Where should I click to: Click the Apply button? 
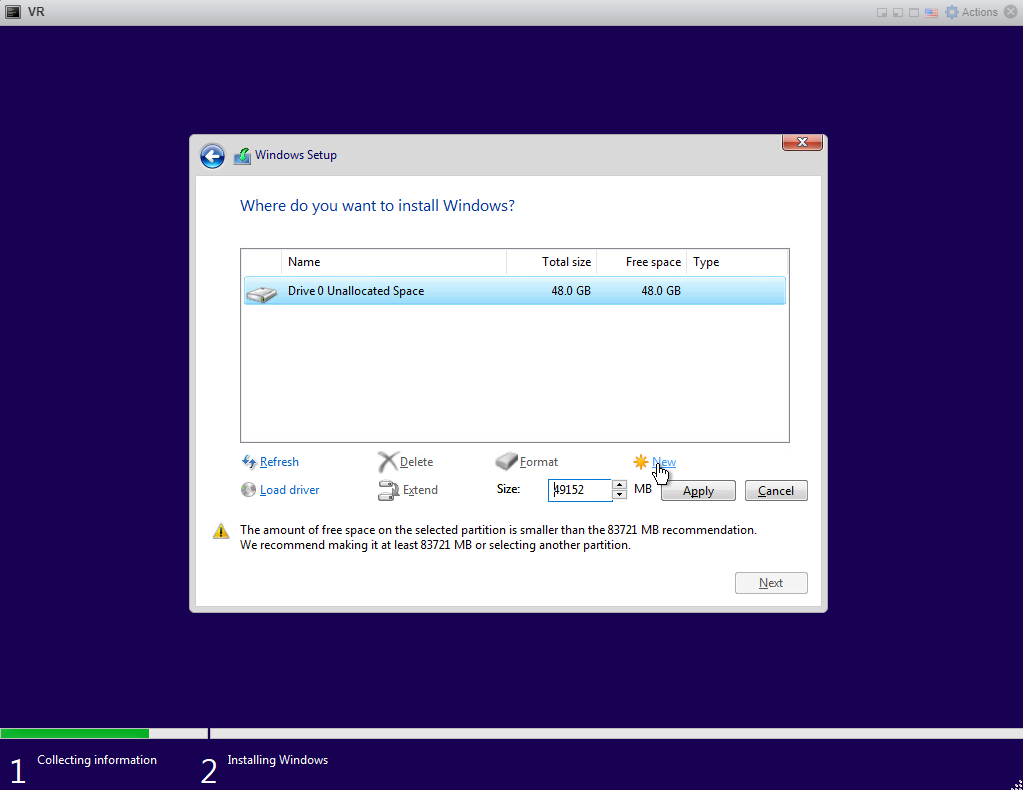pyautogui.click(x=698, y=491)
